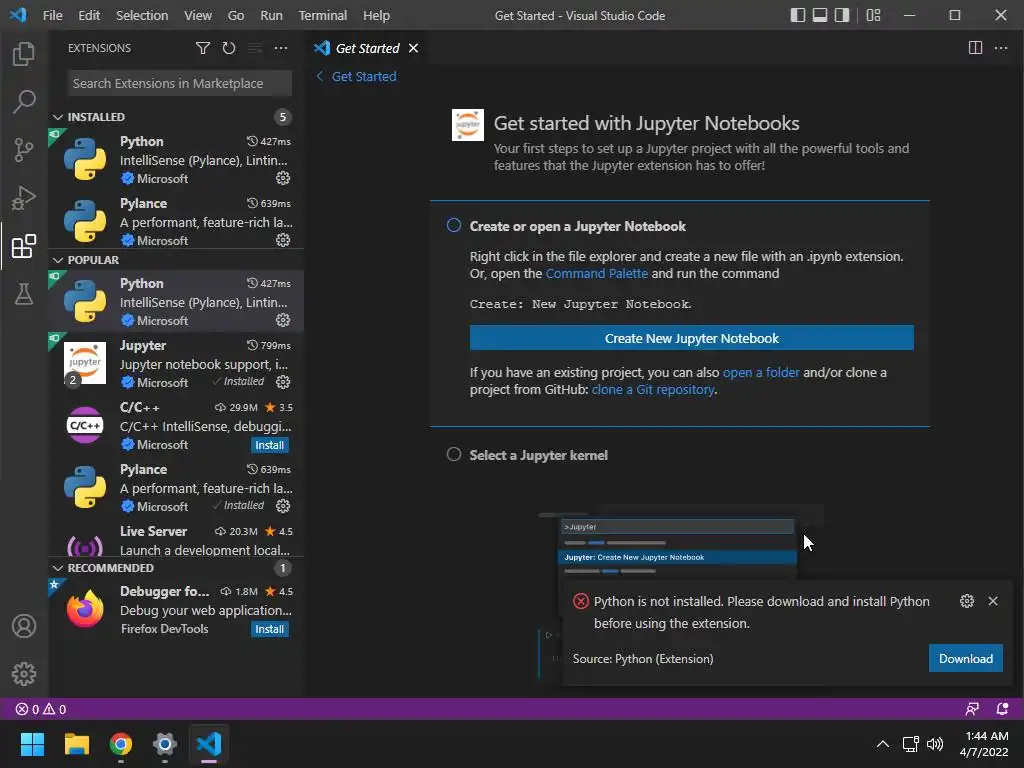Close the Get Started tab

pos(413,48)
